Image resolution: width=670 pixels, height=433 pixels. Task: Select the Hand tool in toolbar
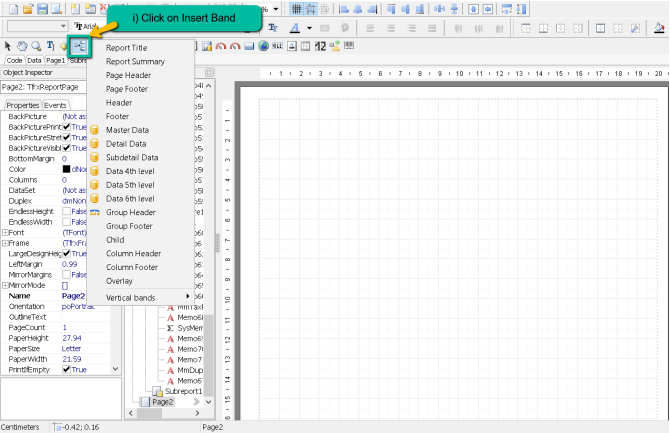click(22, 45)
